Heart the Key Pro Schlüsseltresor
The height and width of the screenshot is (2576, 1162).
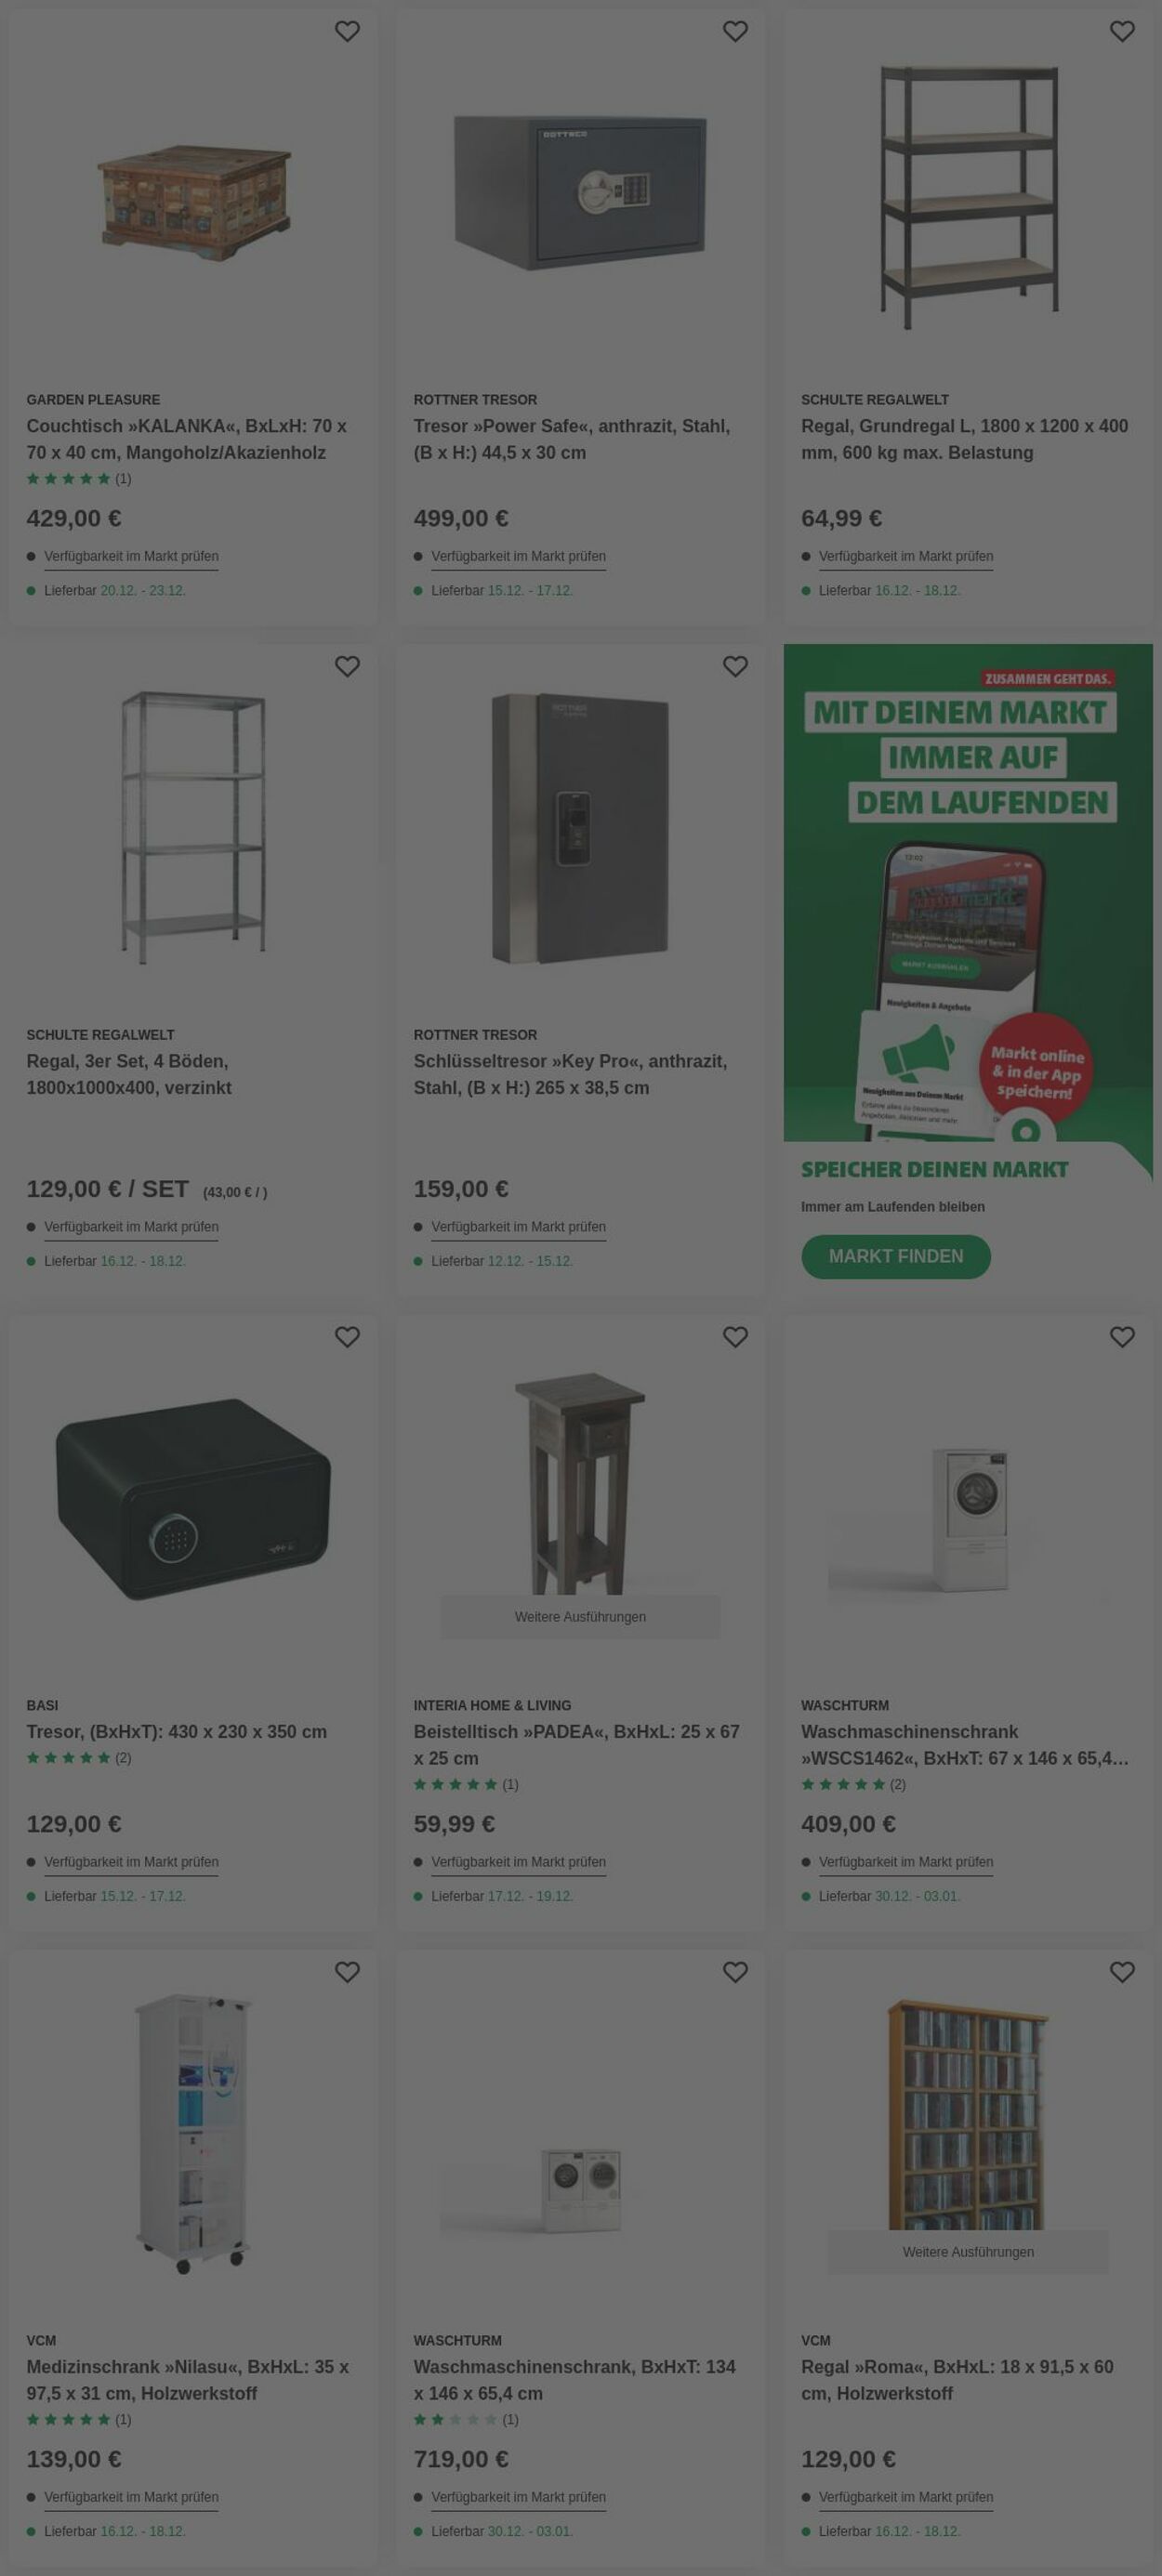click(735, 666)
